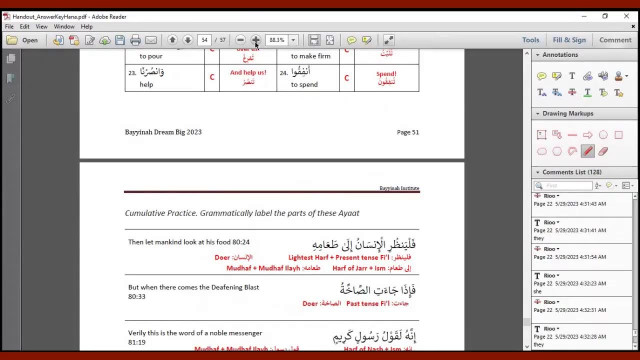Select Strikethrough text tool
The image size is (640, 360).
pos(572,93)
